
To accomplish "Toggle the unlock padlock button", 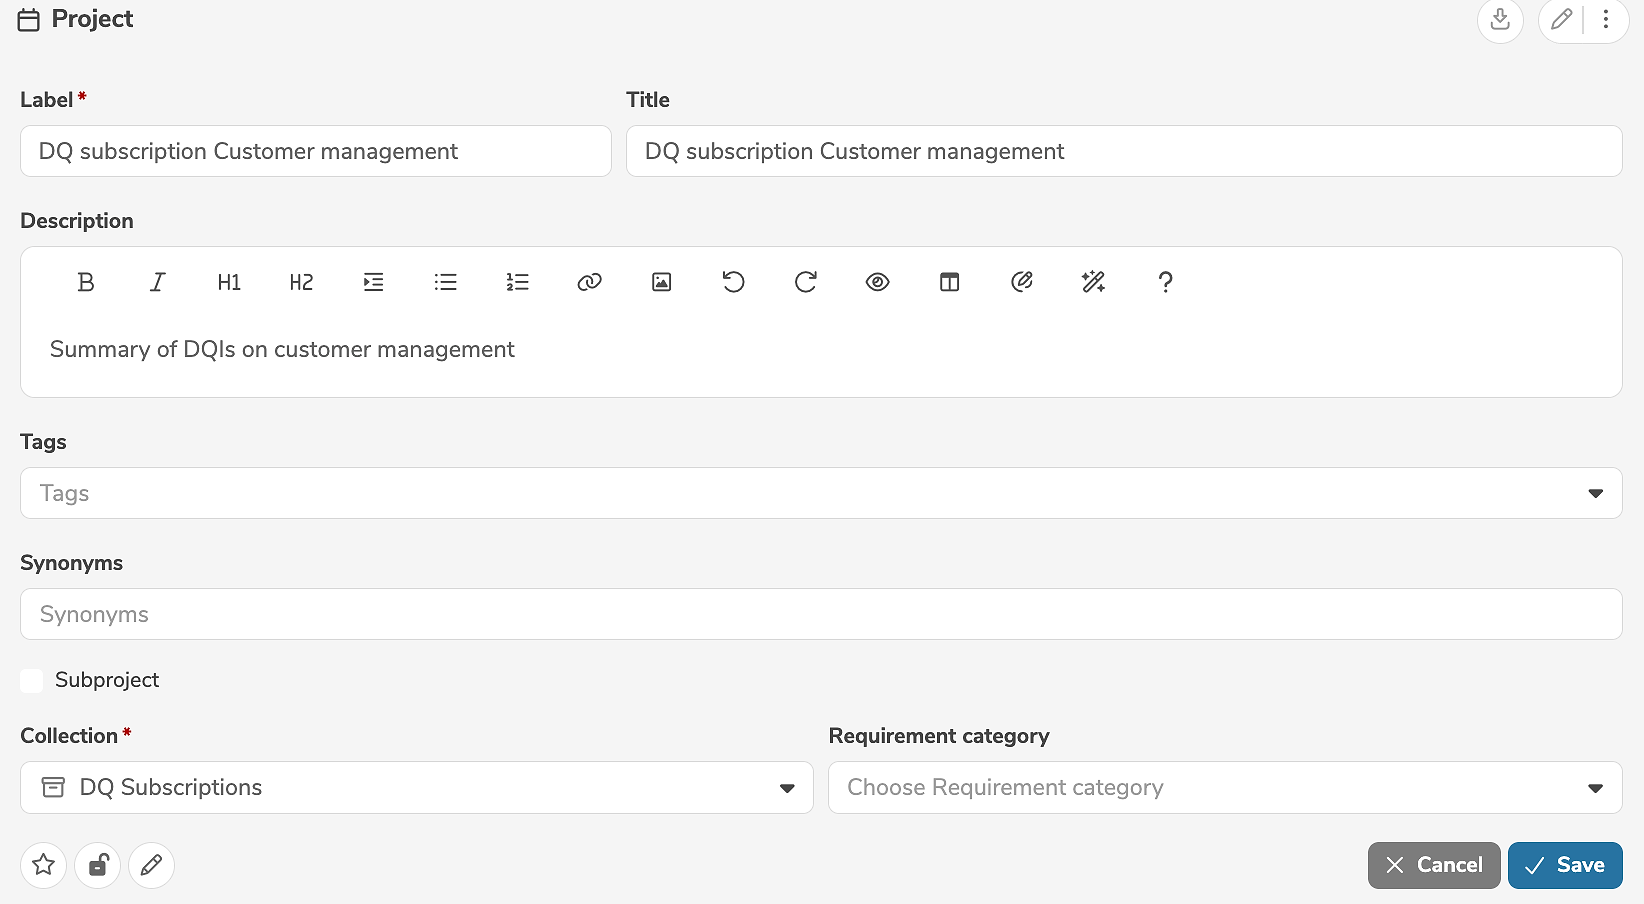I will tap(98, 865).
